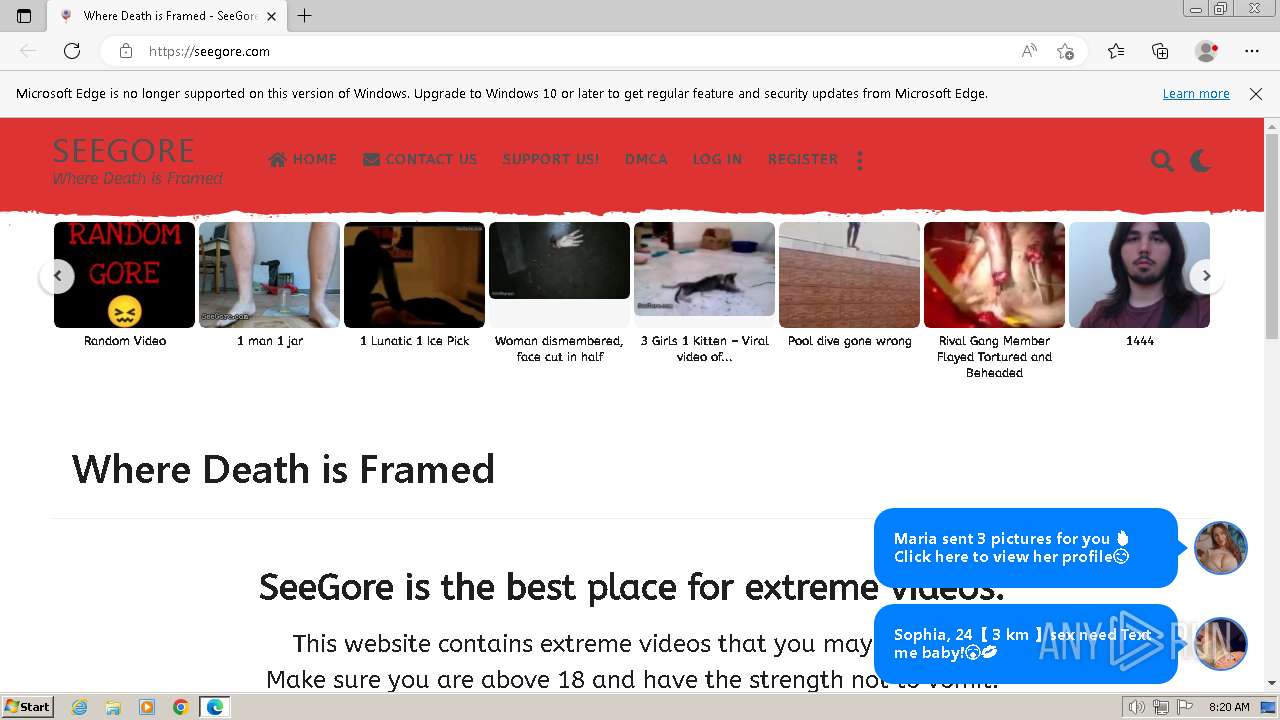Click the 'Pool dive gone wrong' title
The width and height of the screenshot is (1280, 720).
coord(850,341)
